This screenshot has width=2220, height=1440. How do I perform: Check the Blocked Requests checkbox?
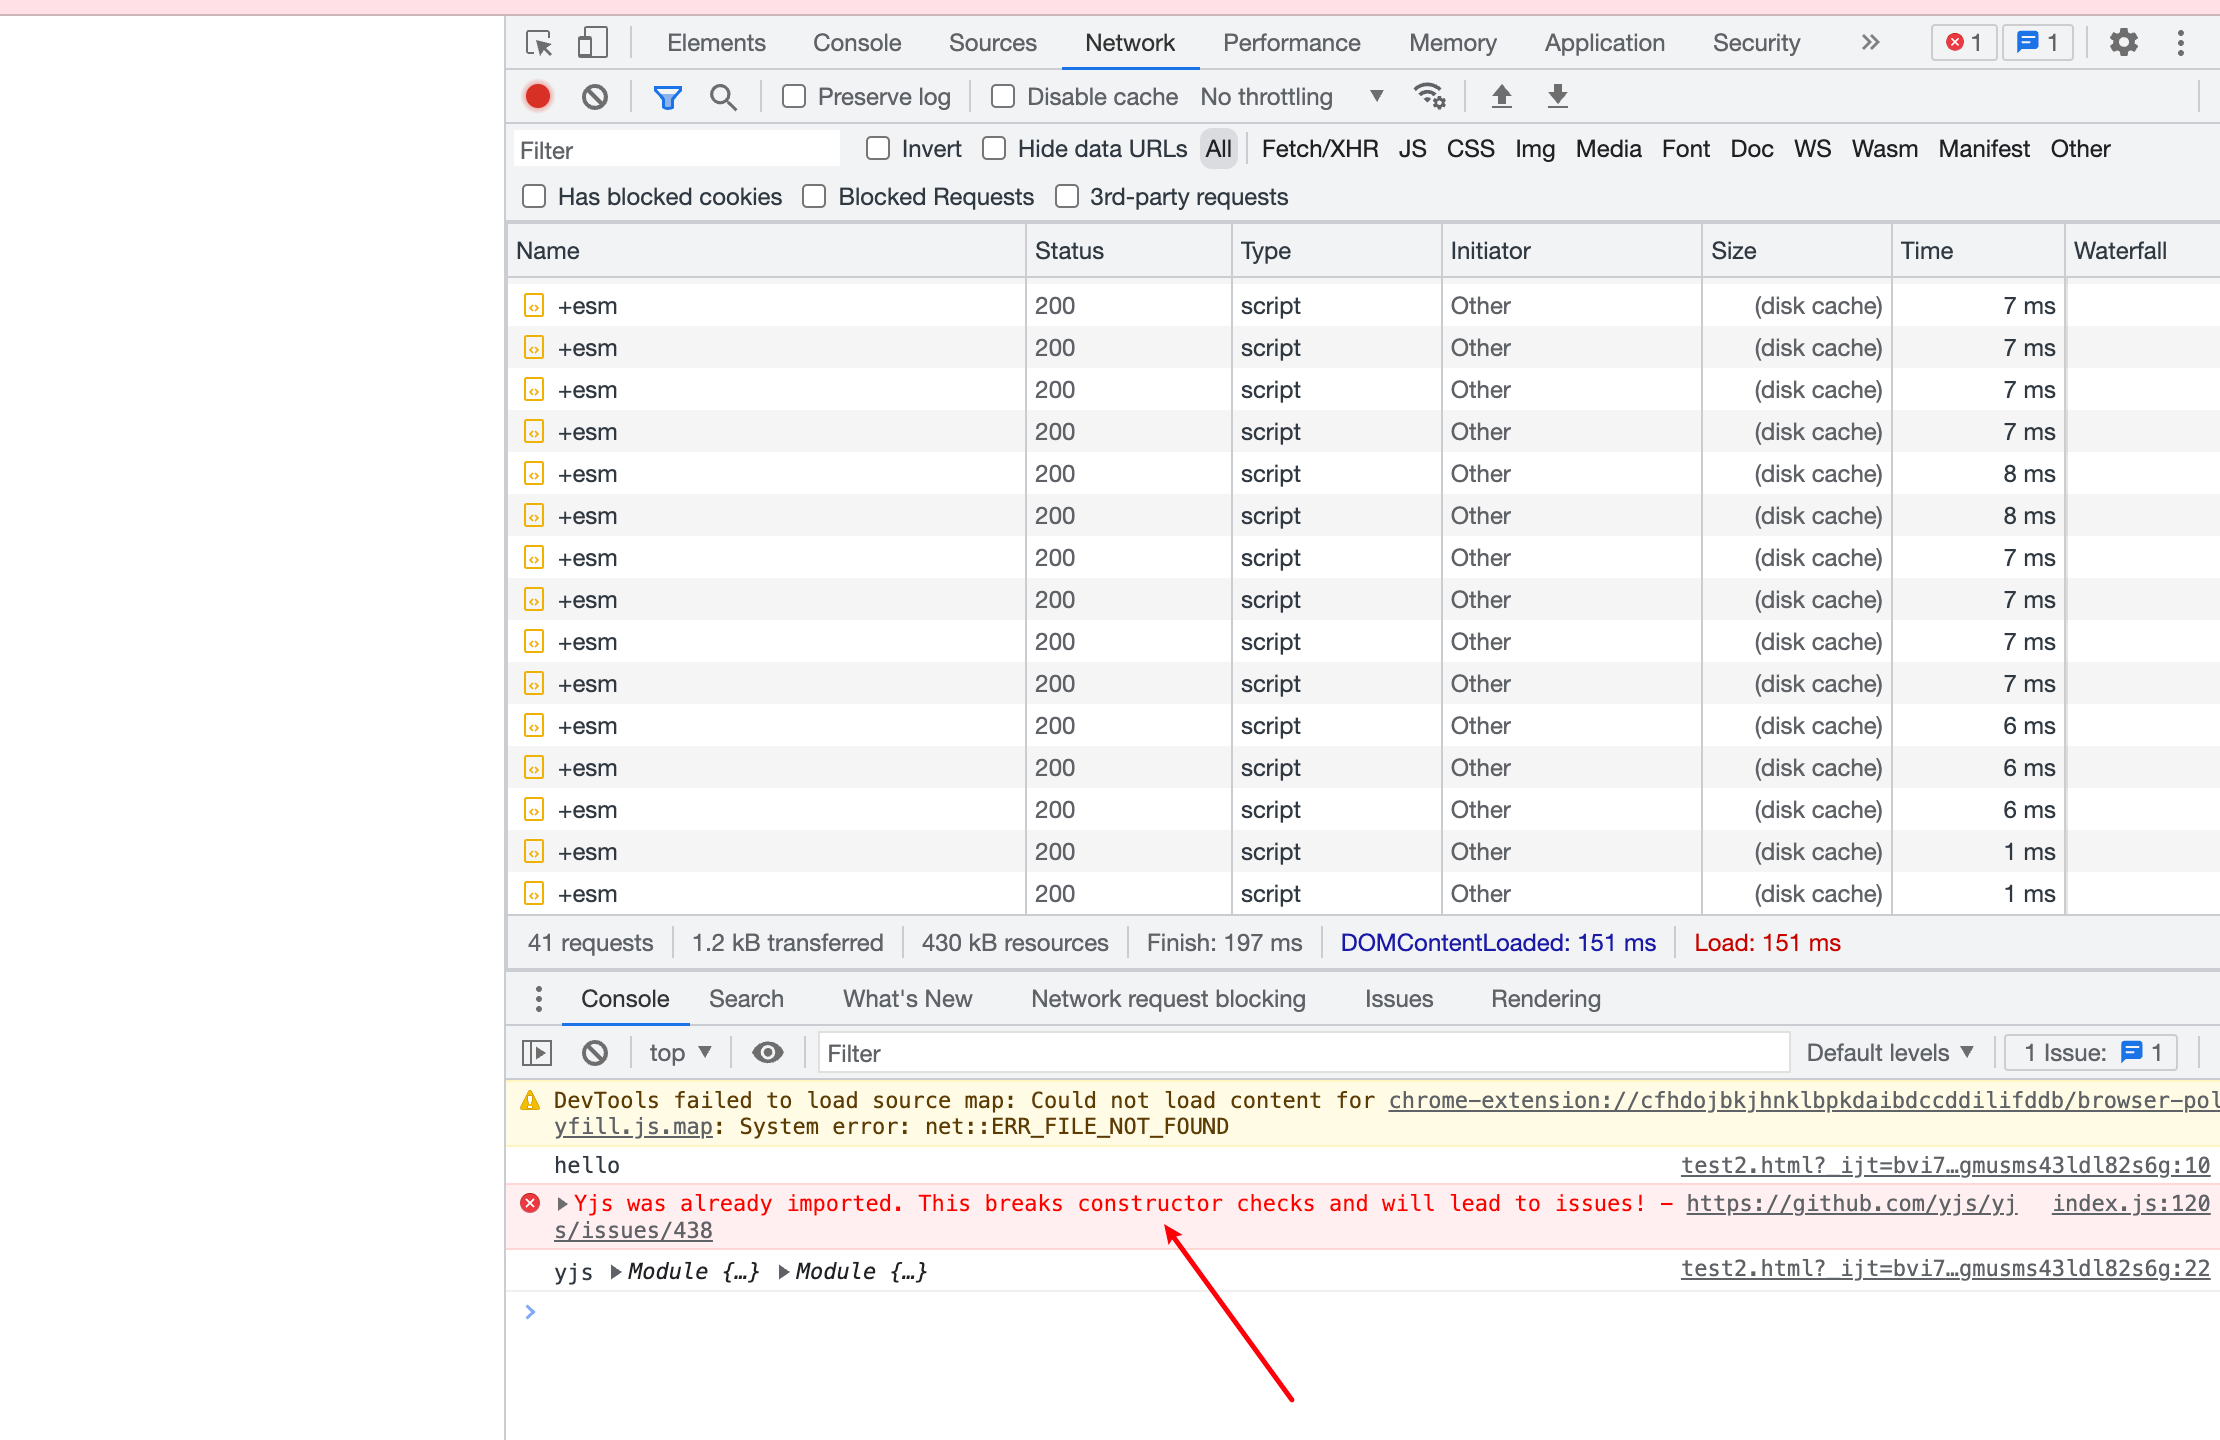click(814, 196)
